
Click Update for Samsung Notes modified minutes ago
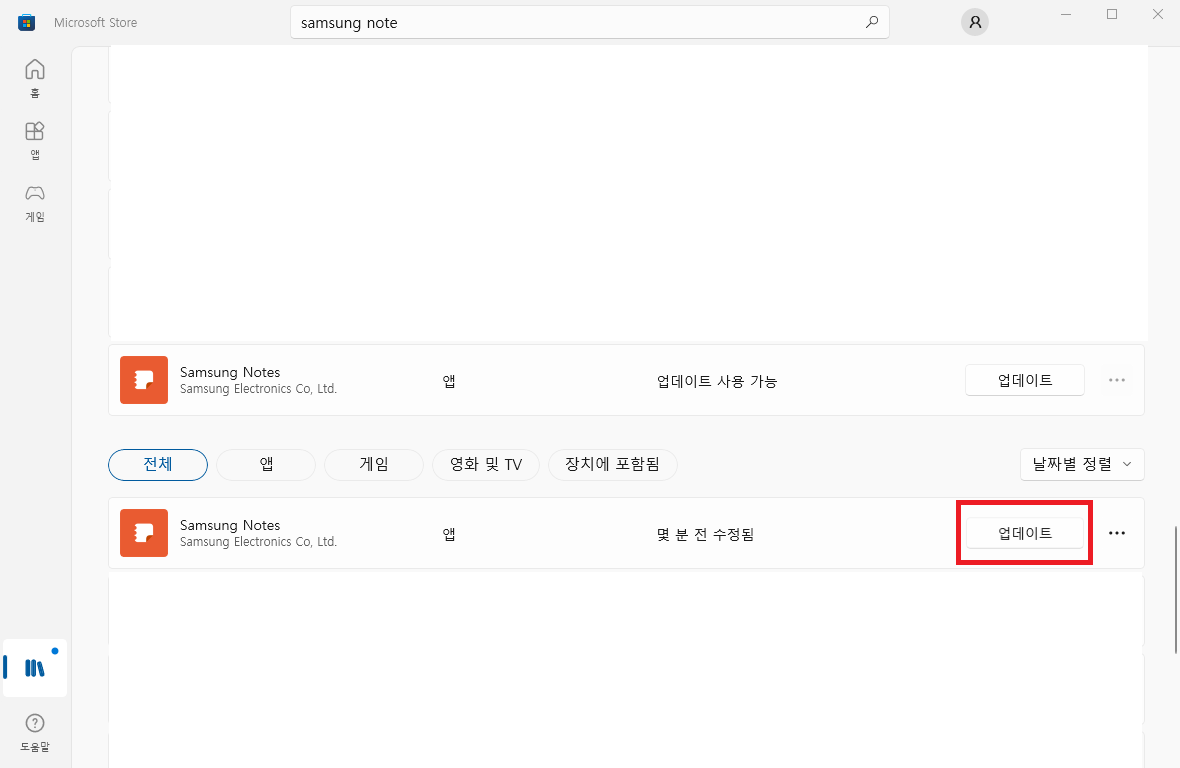pyautogui.click(x=1025, y=533)
